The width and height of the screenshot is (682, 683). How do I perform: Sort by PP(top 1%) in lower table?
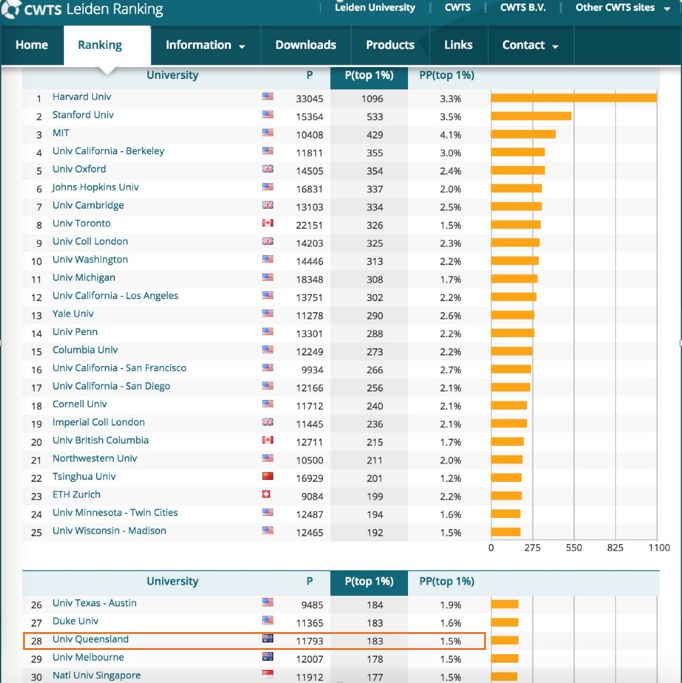pos(446,582)
